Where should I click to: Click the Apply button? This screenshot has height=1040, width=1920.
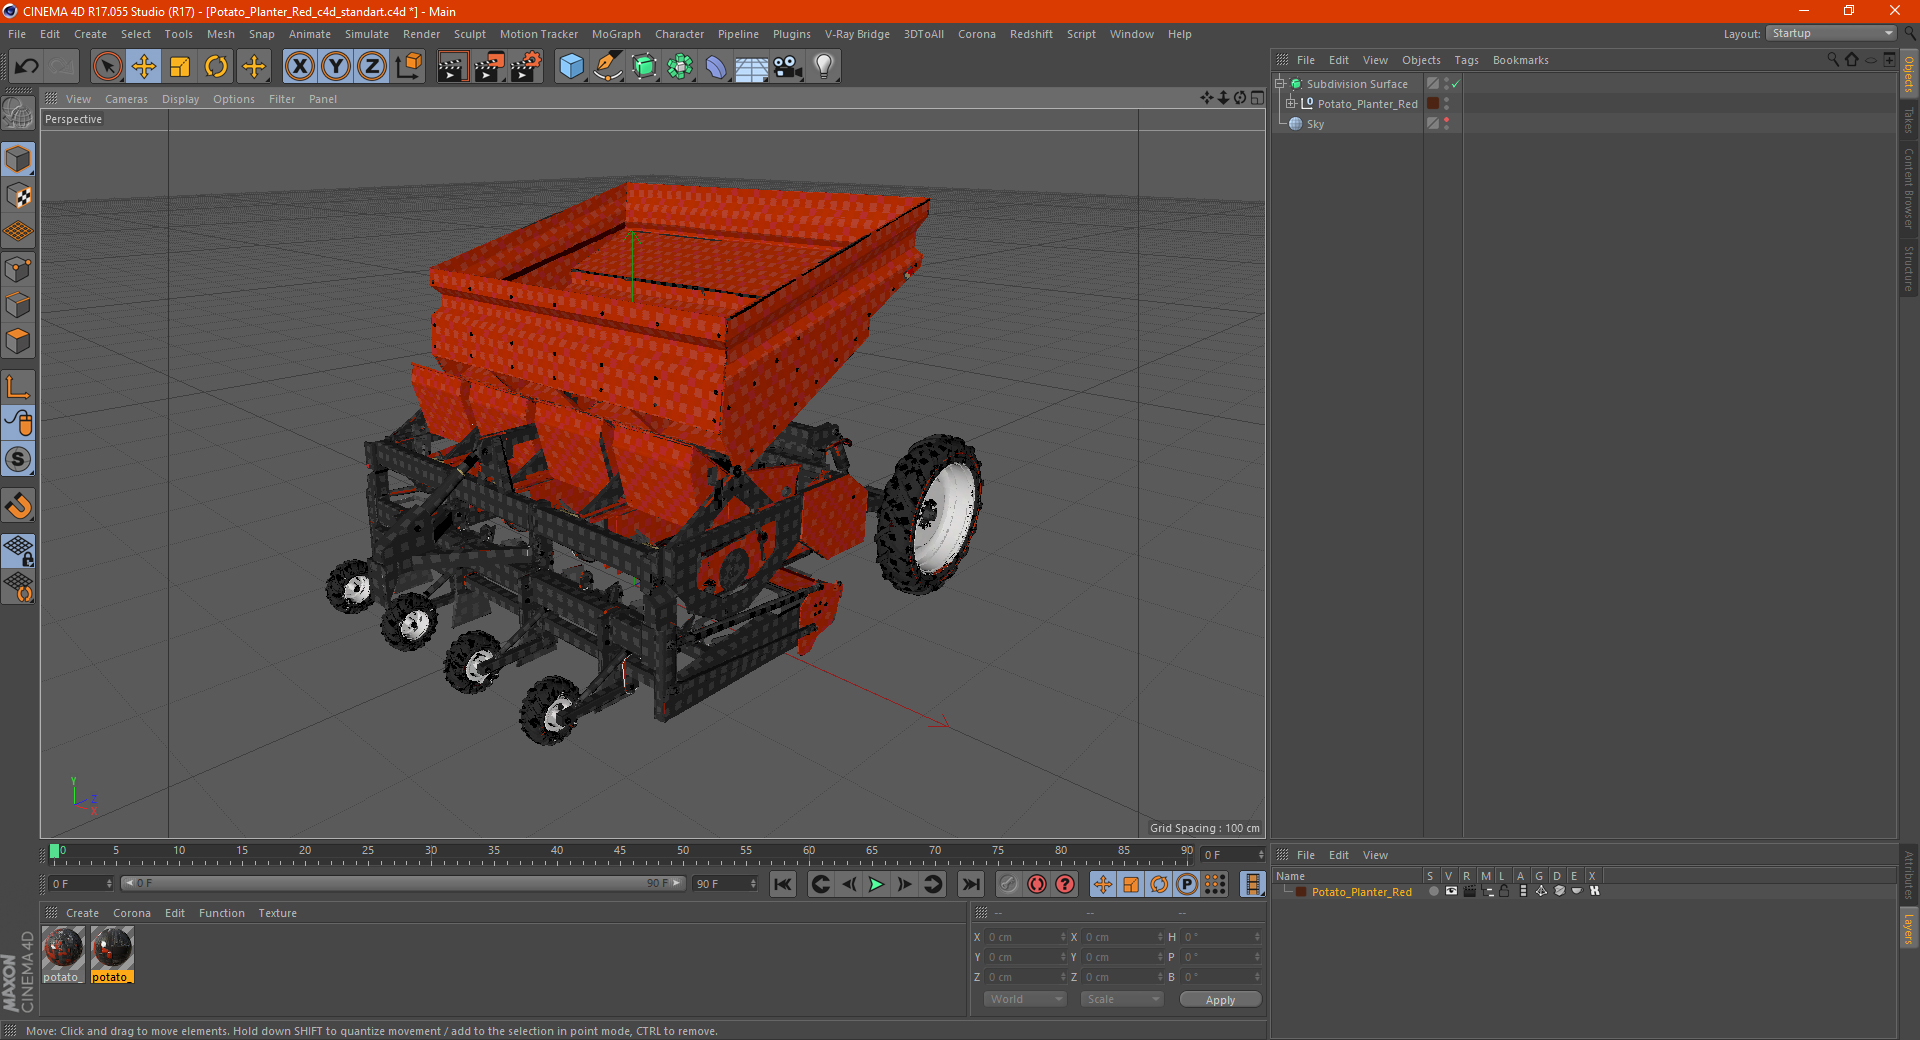click(1220, 1000)
